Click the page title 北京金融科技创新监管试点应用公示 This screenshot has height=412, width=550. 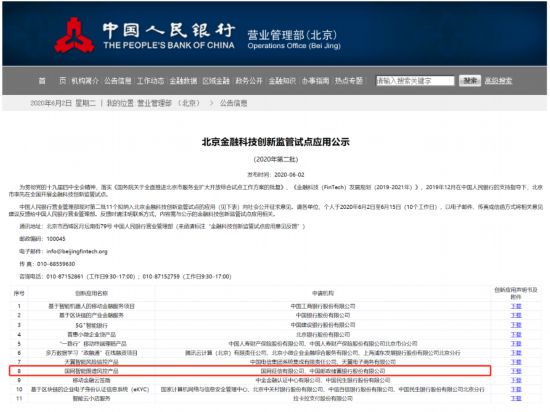point(276,142)
